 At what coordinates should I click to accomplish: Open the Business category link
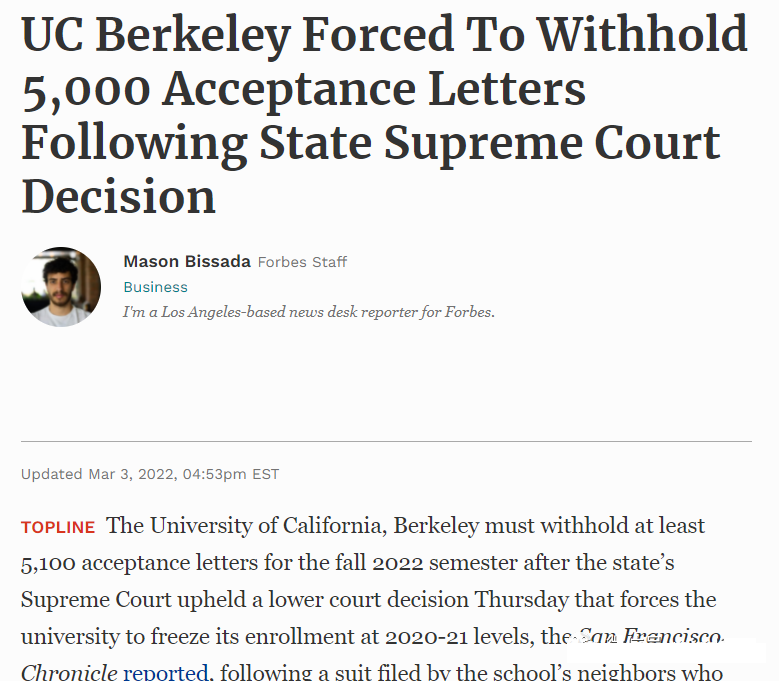click(155, 287)
